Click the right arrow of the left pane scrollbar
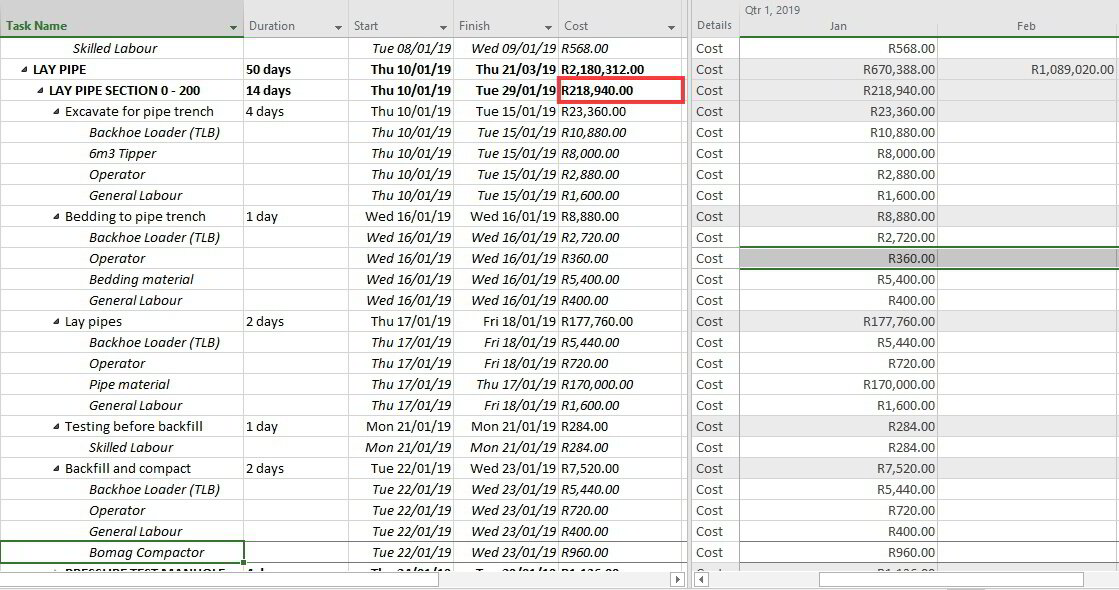 click(677, 578)
